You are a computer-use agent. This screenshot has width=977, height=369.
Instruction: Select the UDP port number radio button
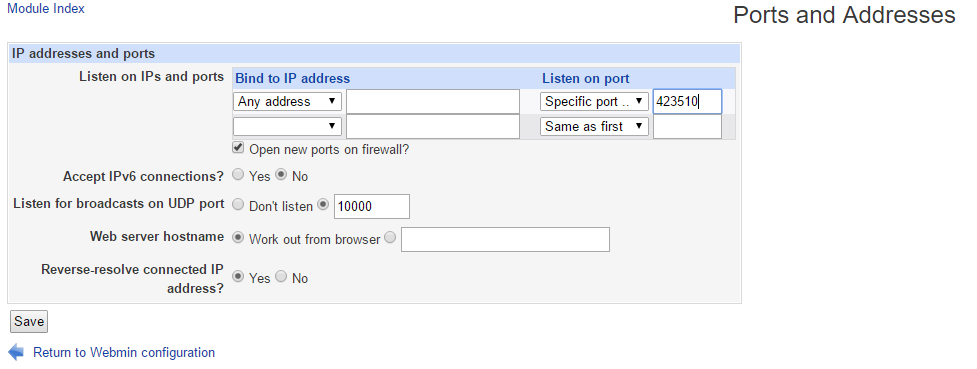[x=323, y=204]
